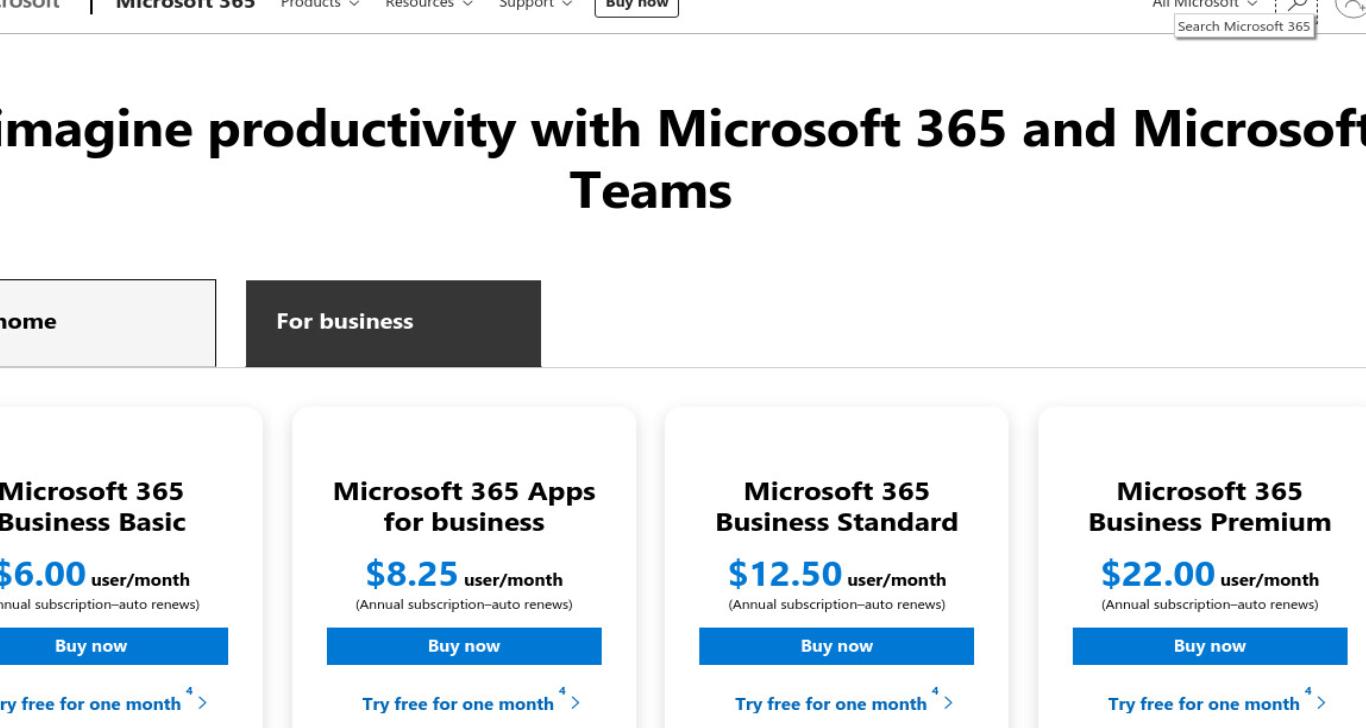The image size is (1366, 728).
Task: Switch to the For home tab
Action: pyautogui.click(x=107, y=323)
